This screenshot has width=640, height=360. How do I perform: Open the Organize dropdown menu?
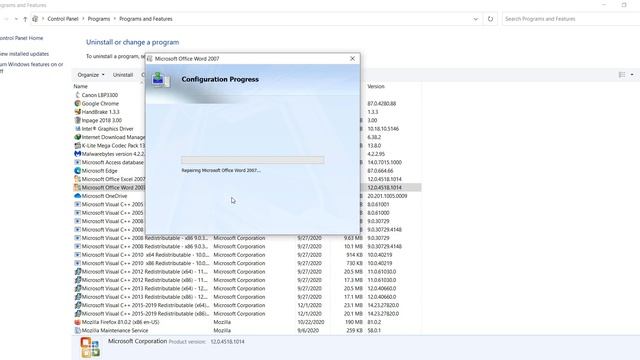click(91, 75)
